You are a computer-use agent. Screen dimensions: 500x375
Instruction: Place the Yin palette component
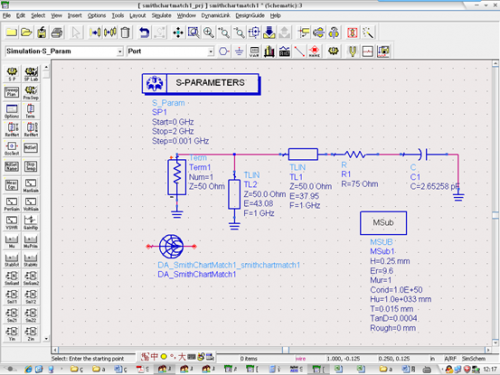[12, 334]
